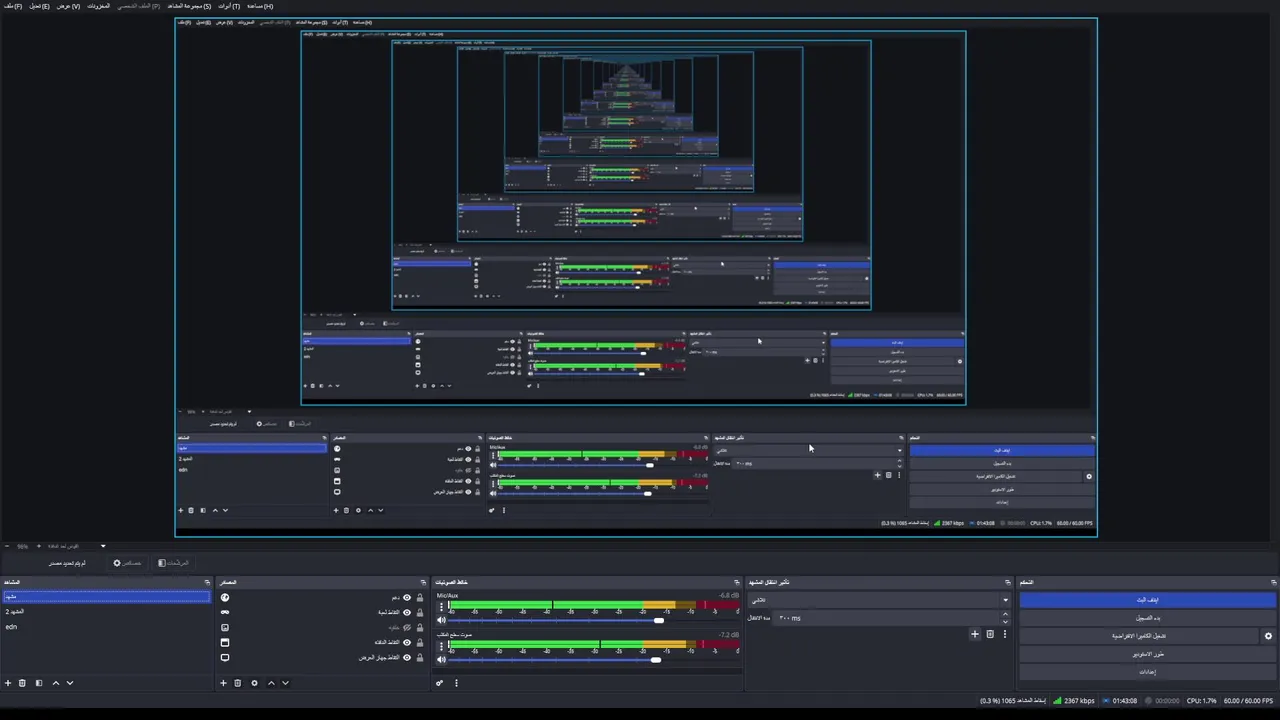The width and height of the screenshot is (1280, 720).
Task: Zoom out the preview with the minus icon
Action: click(8, 546)
